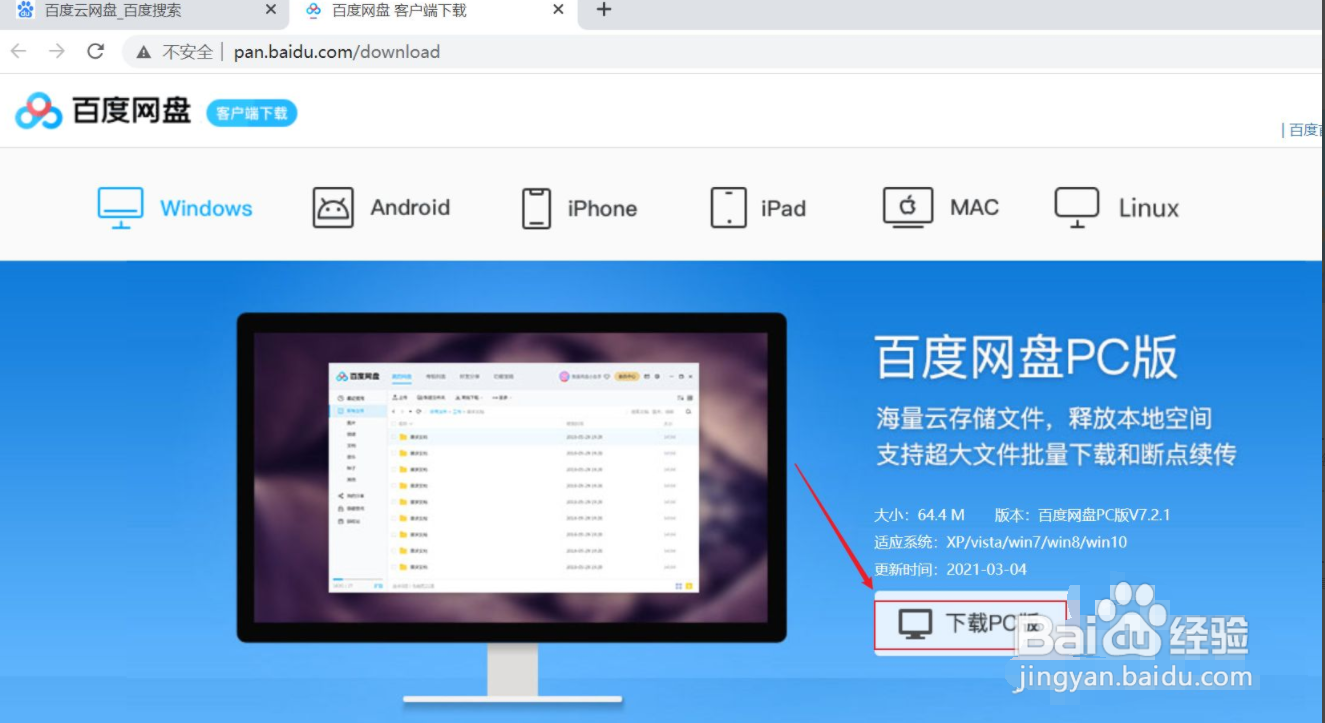The image size is (1325, 723).
Task: Open the Linux platform tab label
Action: 1148,208
